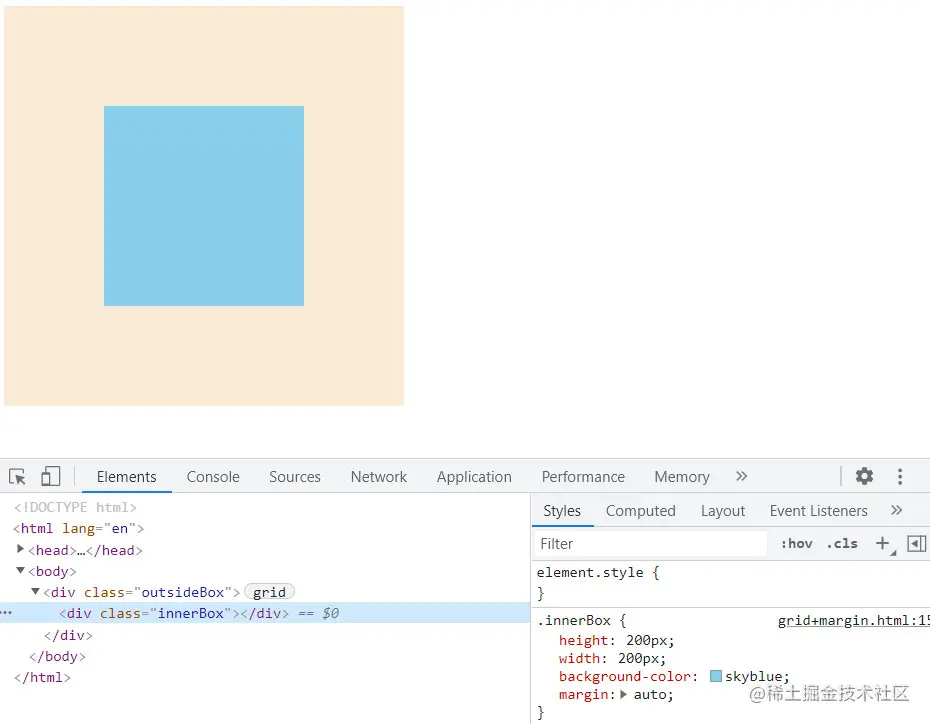Toggle the grid badge on outsideBox
Image resolution: width=930 pixels, height=724 pixels.
[269, 592]
